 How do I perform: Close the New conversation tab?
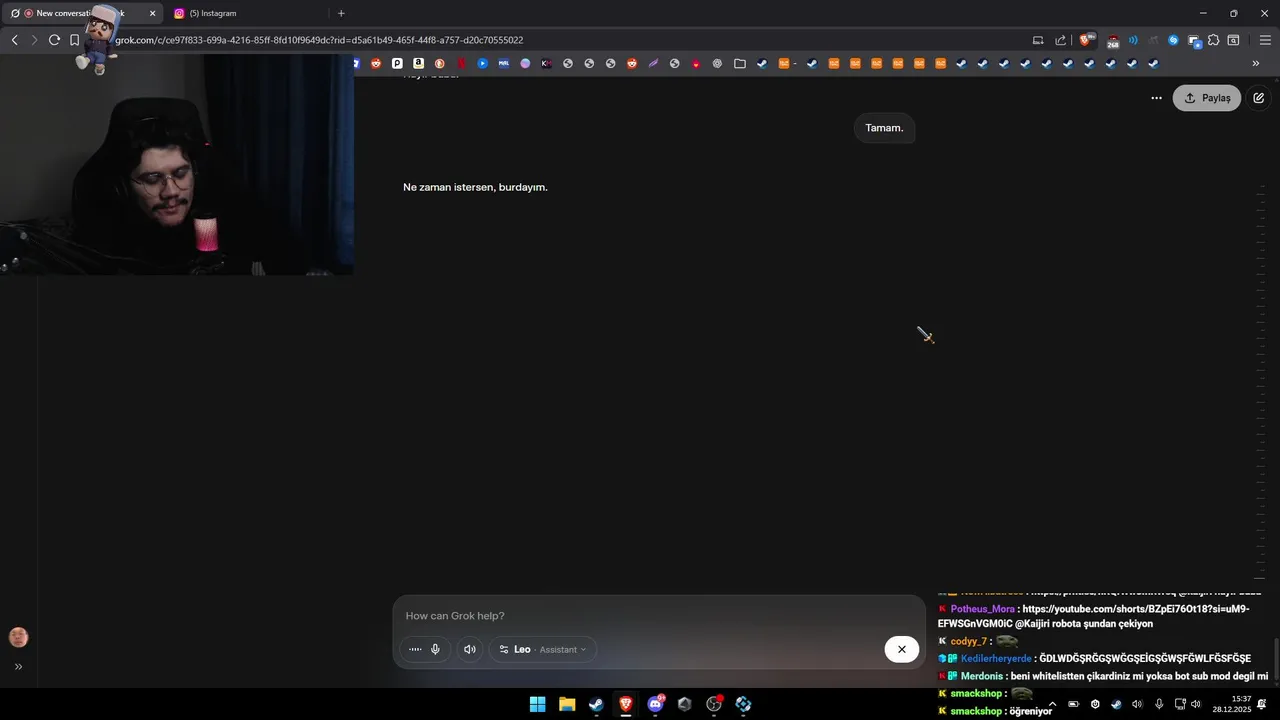pyautogui.click(x=152, y=13)
